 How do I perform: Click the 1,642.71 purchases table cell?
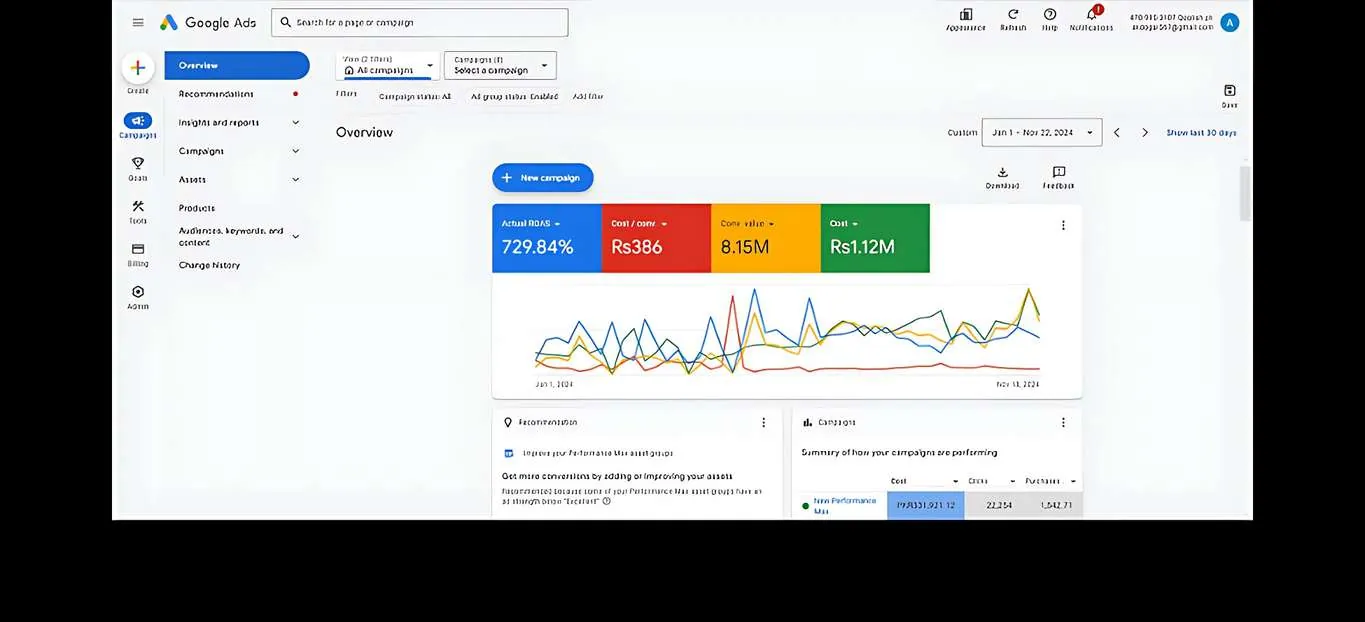[1054, 505]
